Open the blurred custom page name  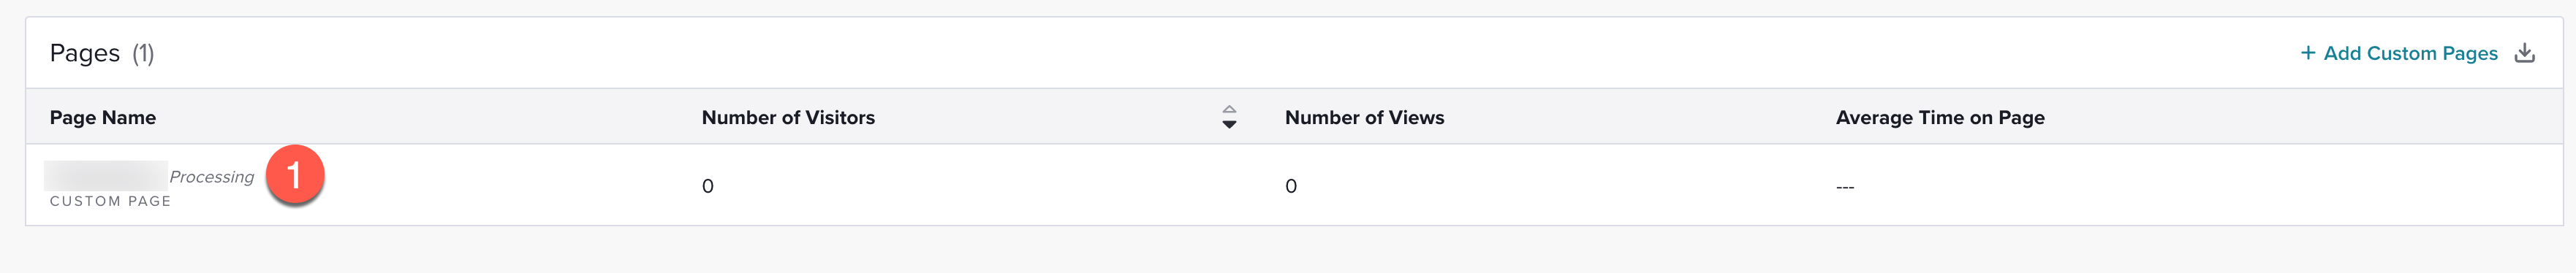[x=106, y=176]
